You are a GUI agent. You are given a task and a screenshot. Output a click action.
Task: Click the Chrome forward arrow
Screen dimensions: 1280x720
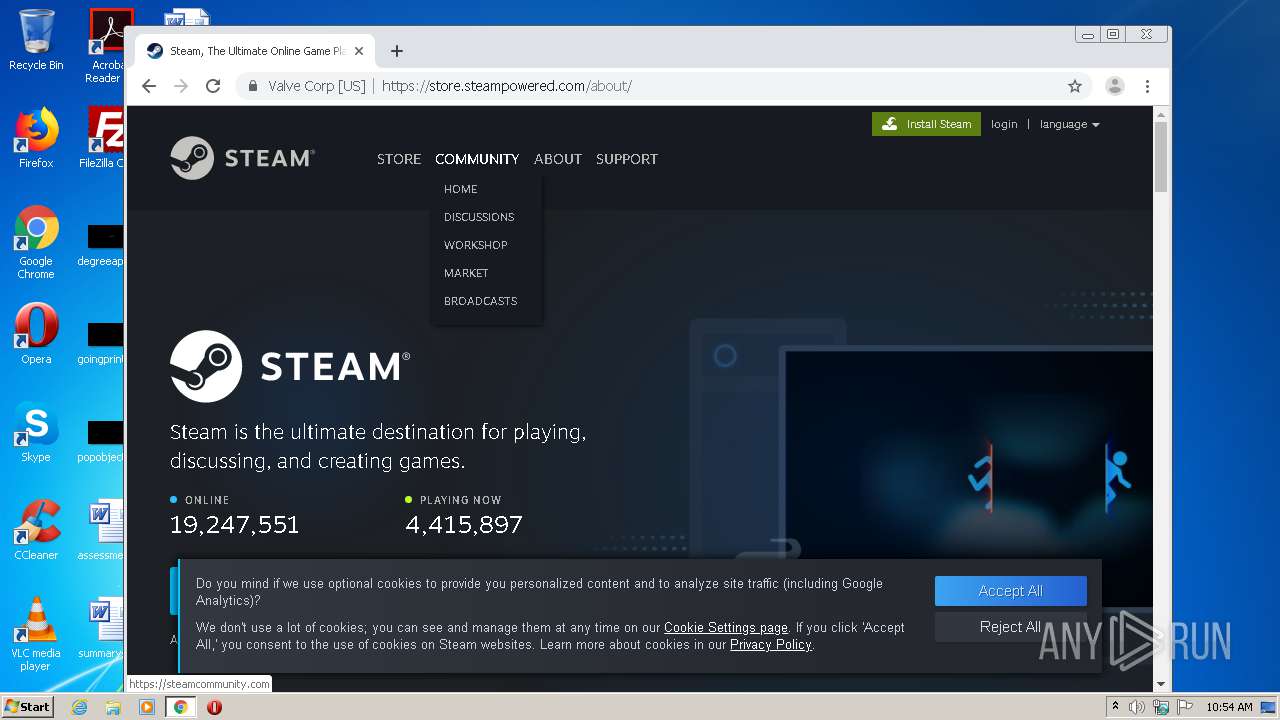click(181, 86)
